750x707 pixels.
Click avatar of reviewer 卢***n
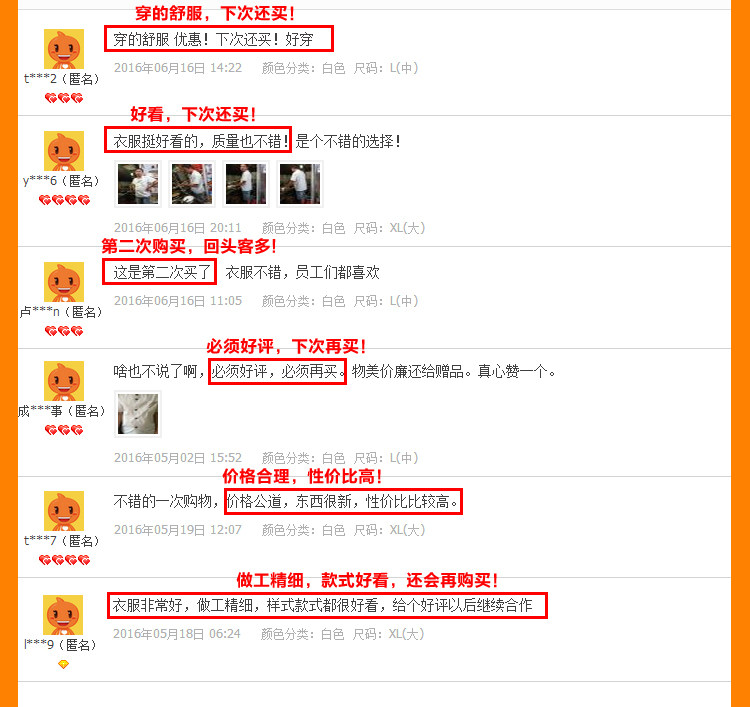click(64, 282)
